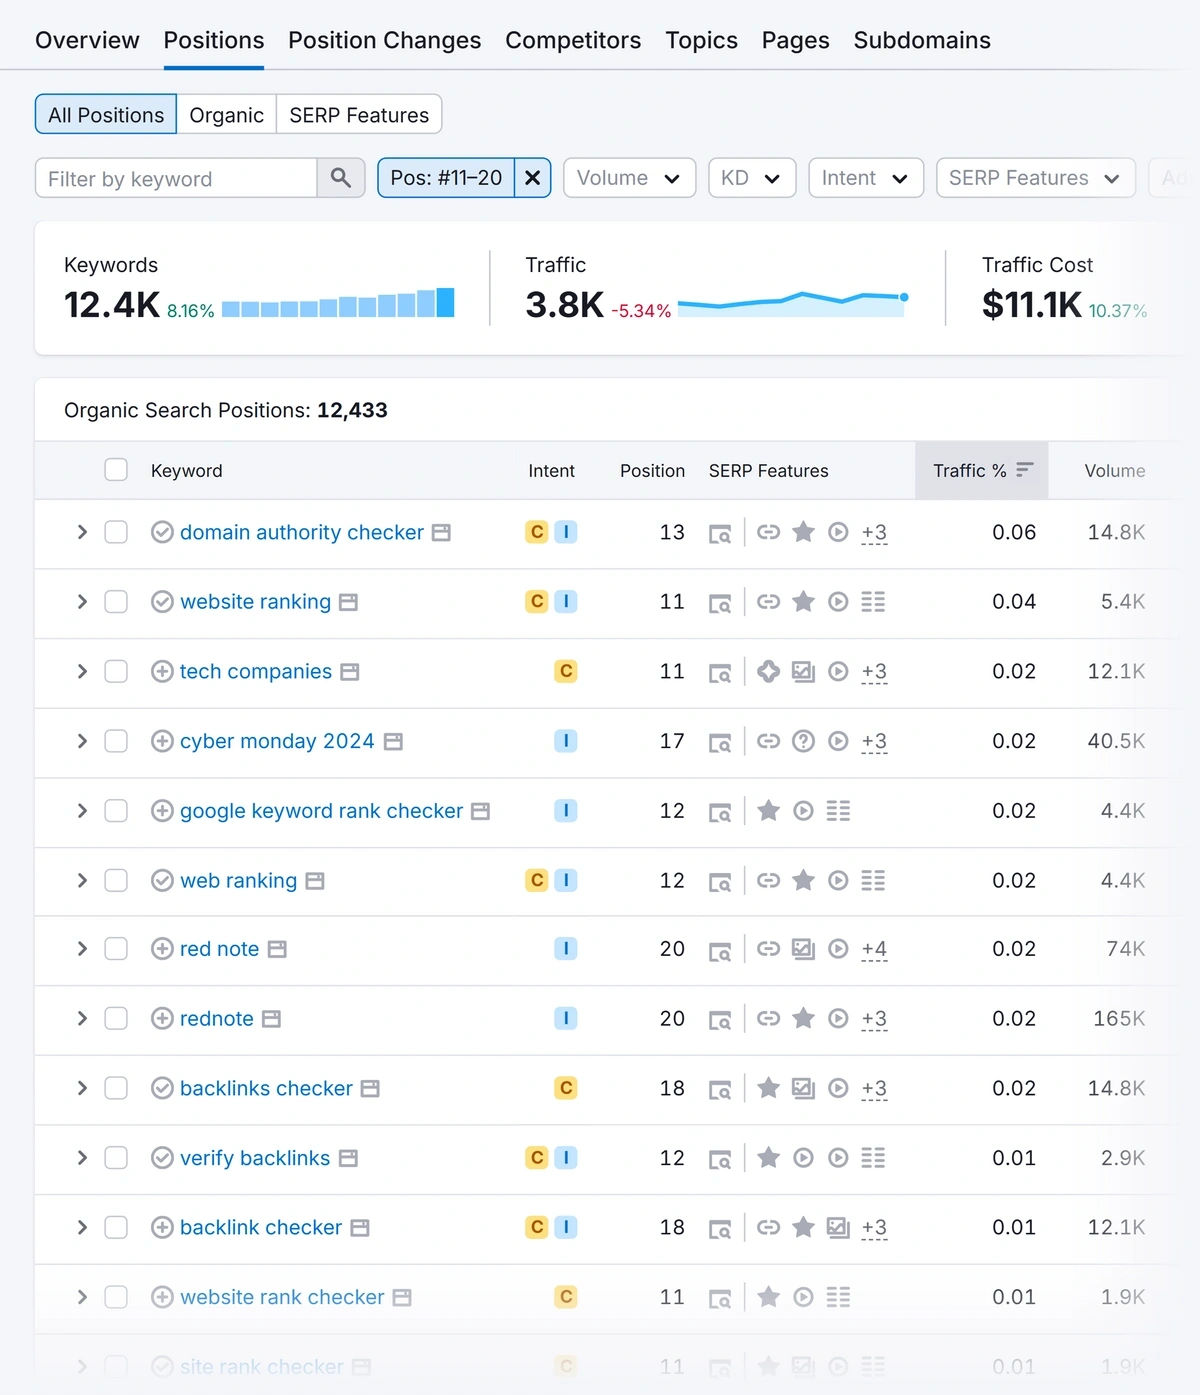The image size is (1200, 1395).
Task: Click verified icon beside verify backlinks
Action: [x=162, y=1158]
